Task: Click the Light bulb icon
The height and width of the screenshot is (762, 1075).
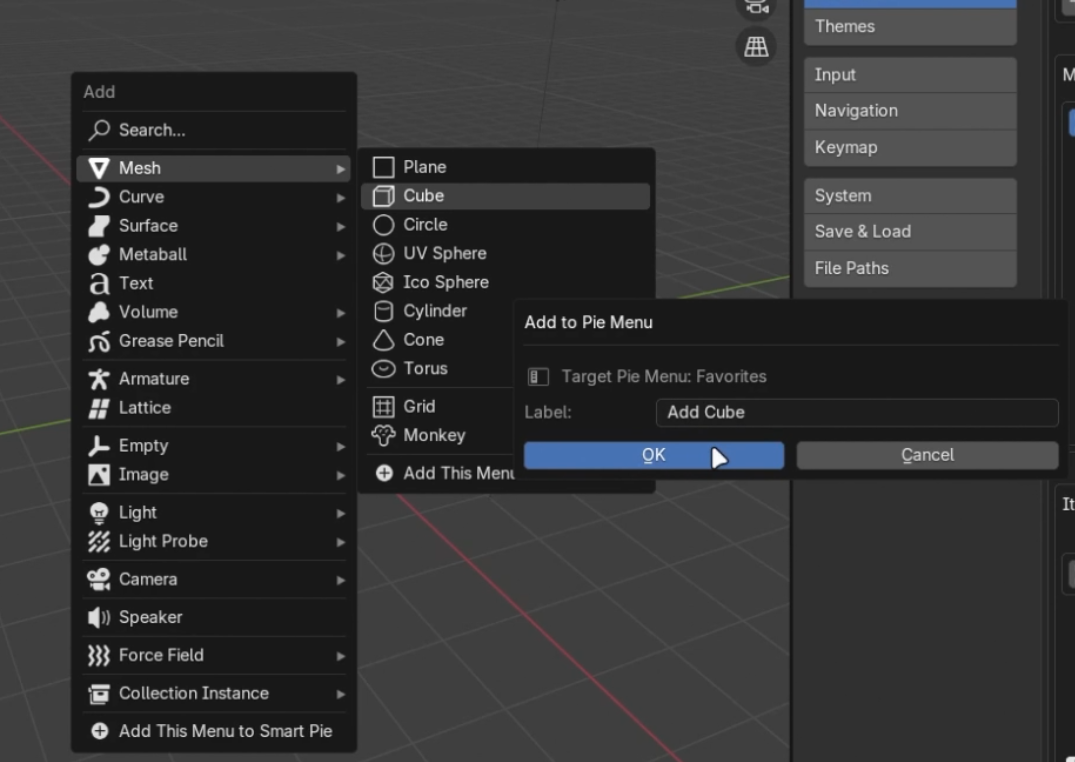Action: pos(99,512)
